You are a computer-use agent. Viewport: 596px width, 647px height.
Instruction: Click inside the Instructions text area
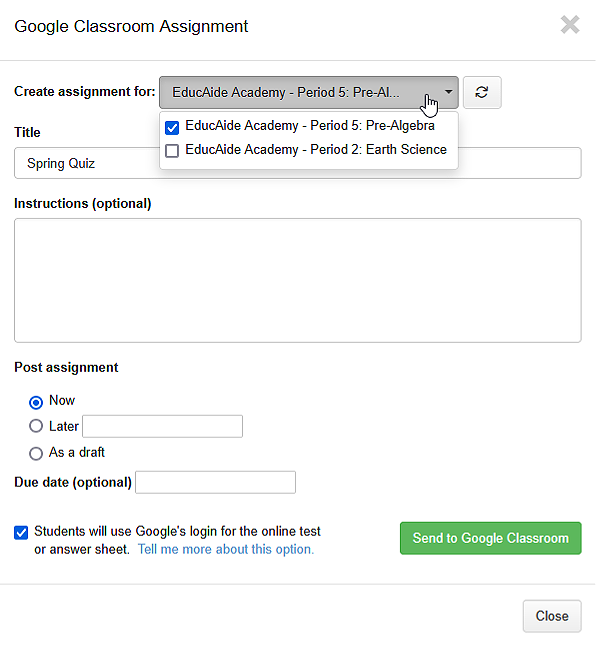(x=298, y=280)
